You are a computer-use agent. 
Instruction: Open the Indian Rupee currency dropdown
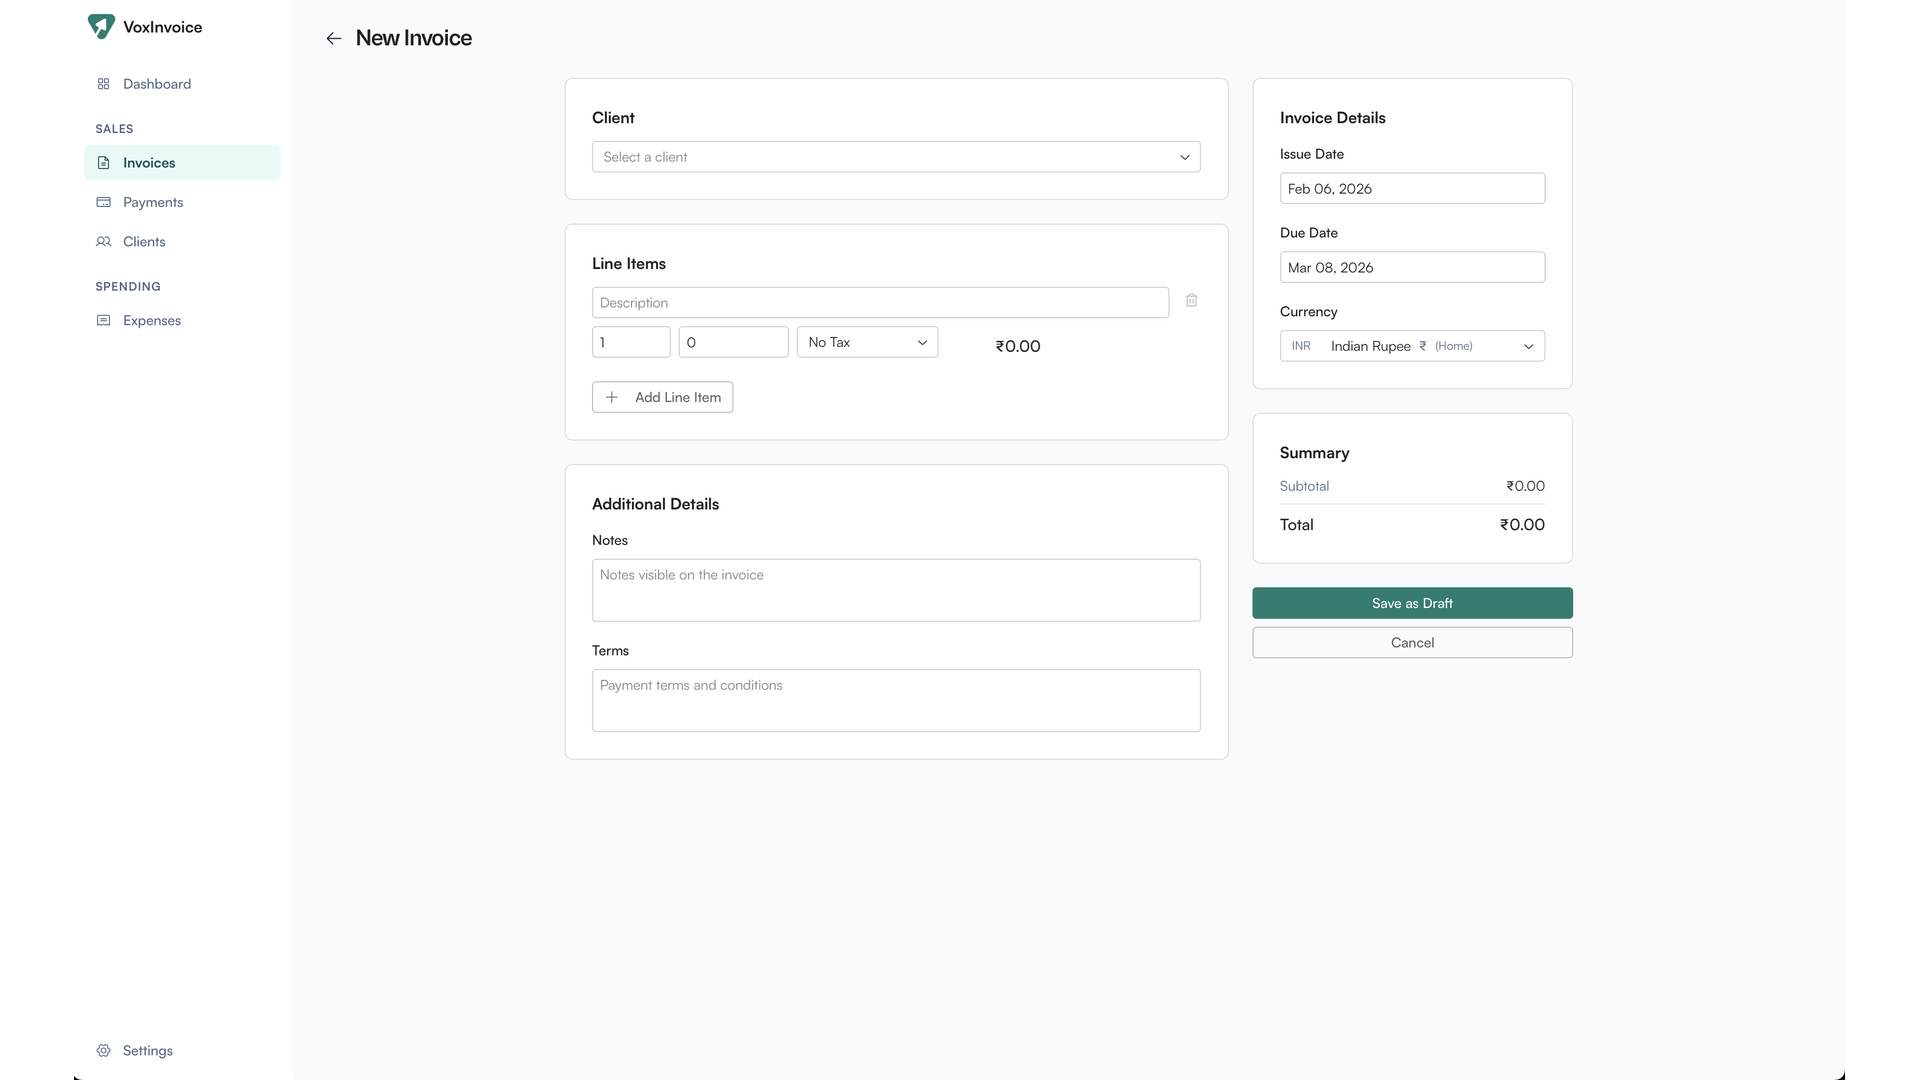tap(1411, 346)
